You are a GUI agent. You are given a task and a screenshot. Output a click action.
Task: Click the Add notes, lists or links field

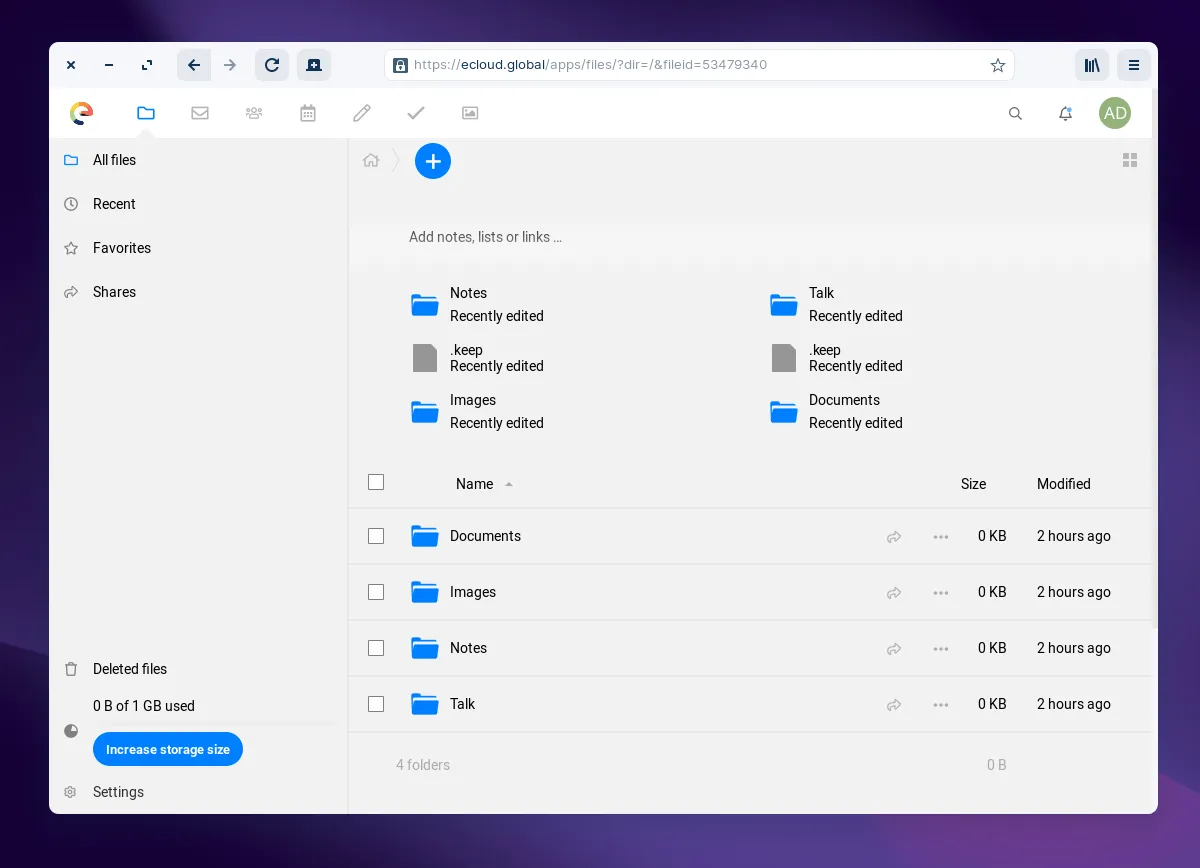pos(486,237)
